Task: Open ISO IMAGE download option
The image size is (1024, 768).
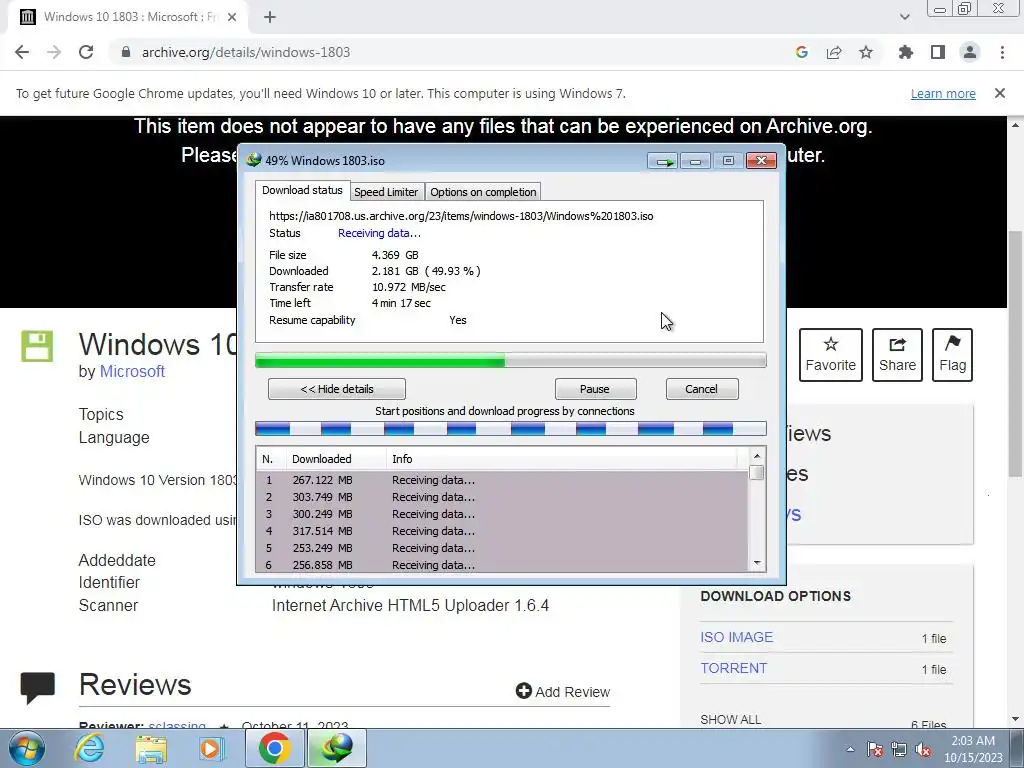Action: tap(736, 637)
